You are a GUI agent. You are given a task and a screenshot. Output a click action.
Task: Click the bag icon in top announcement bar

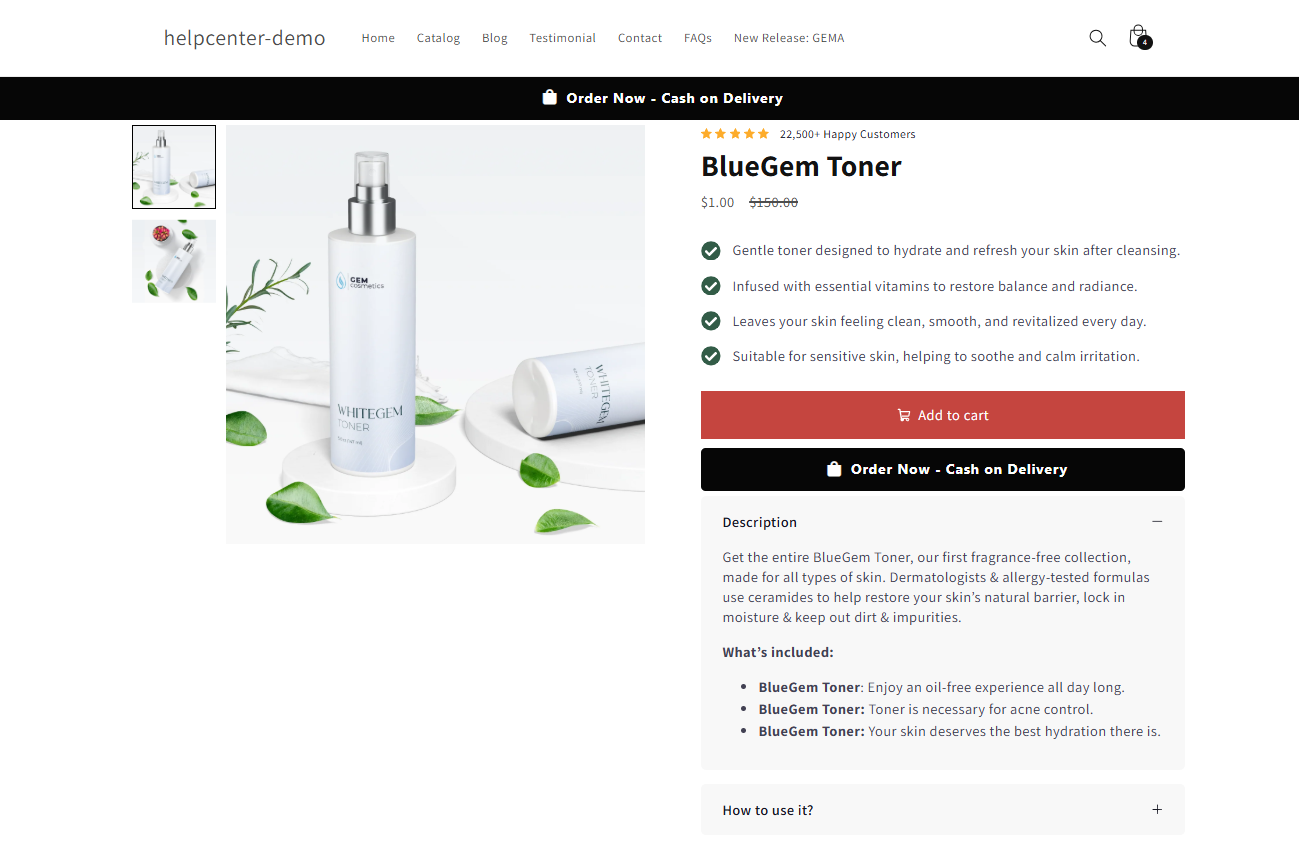click(549, 97)
